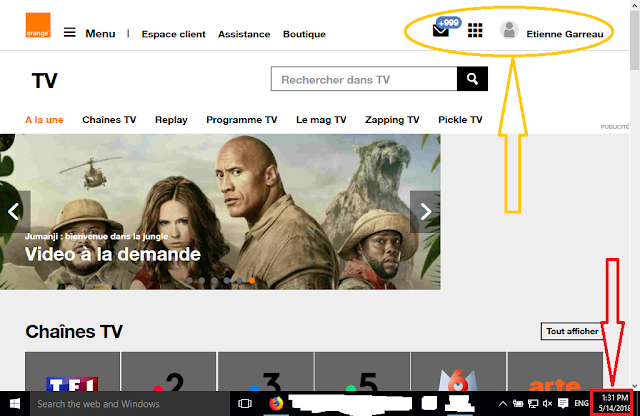Go to next carousel slide arrow
The height and width of the screenshot is (416, 640).
coord(425,211)
